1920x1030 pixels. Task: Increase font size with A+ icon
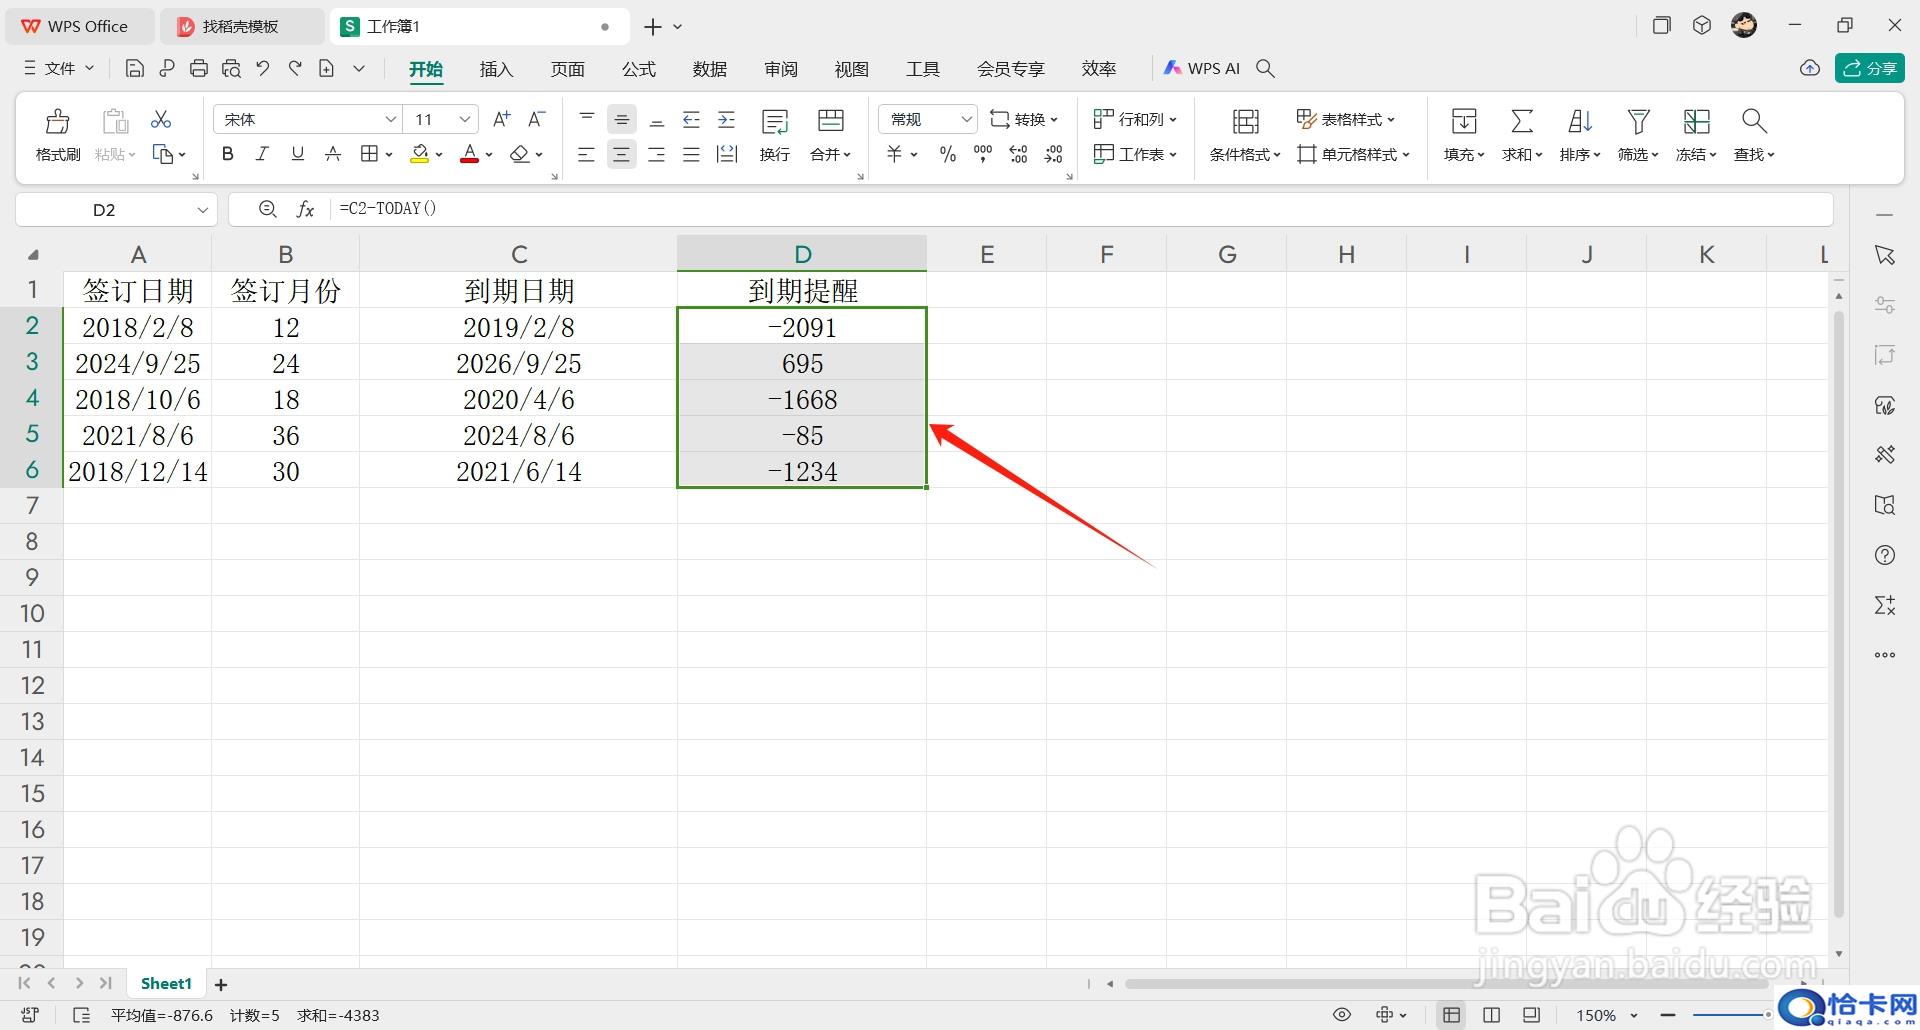click(502, 119)
